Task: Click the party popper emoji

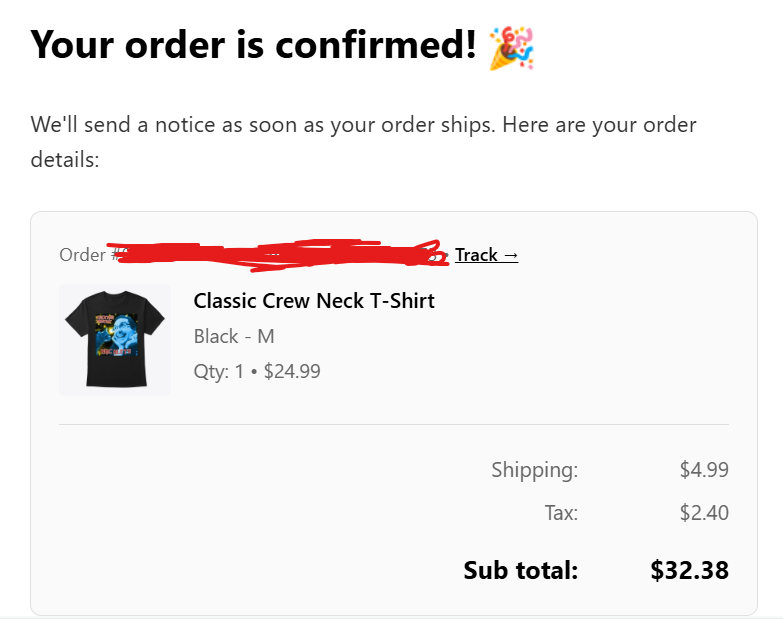Action: point(512,47)
